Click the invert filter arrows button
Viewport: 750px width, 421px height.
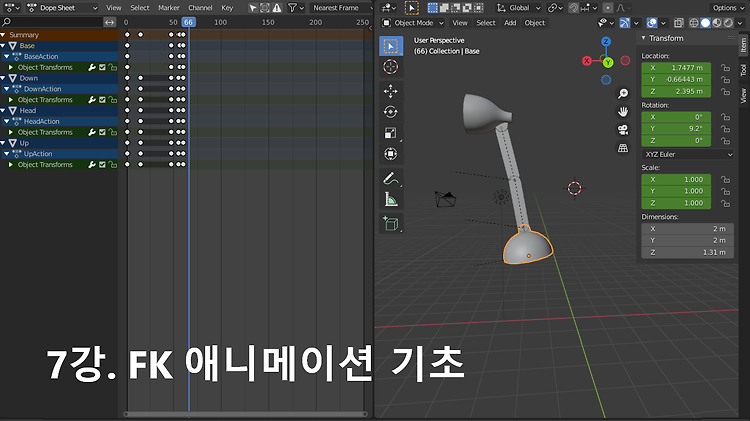[x=110, y=22]
